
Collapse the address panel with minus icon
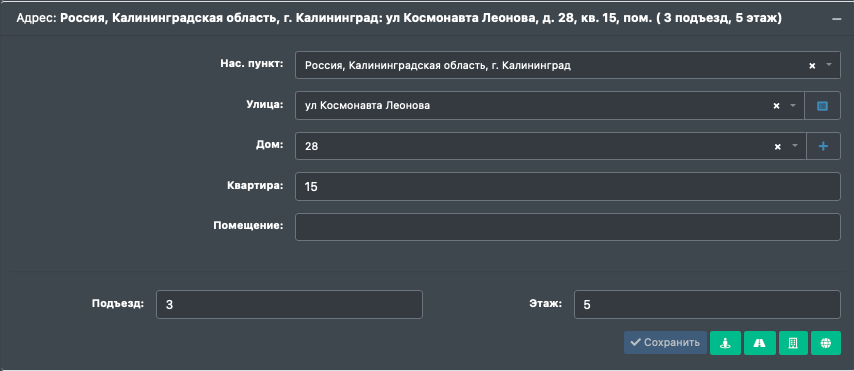(x=837, y=19)
